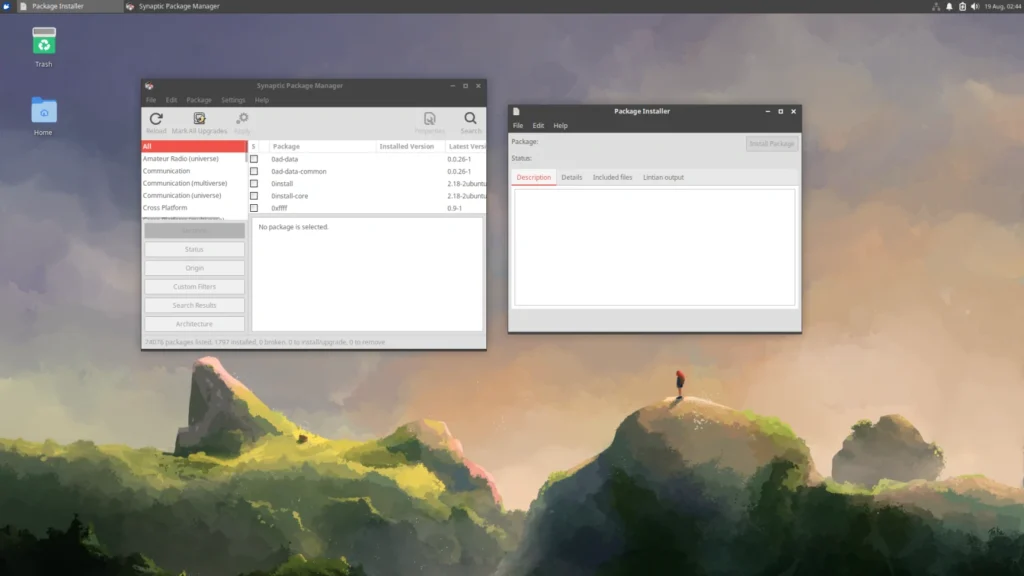
Task: Open the applications menu icon in top panel
Action: [x=6, y=6]
